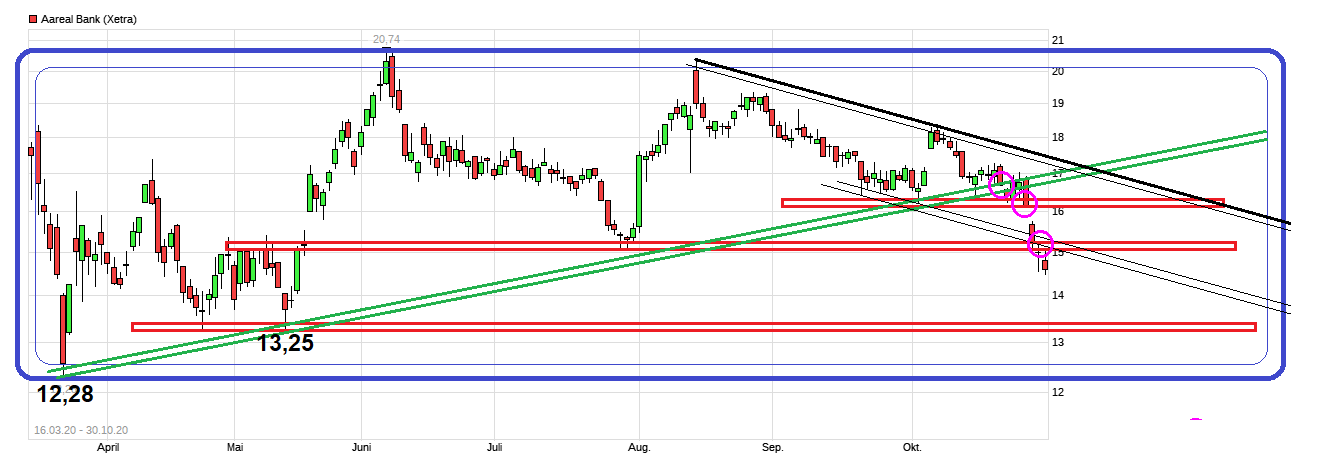The width and height of the screenshot is (1329, 473).
Task: Click the "Okt." month label on the time axis
Action: tap(913, 448)
